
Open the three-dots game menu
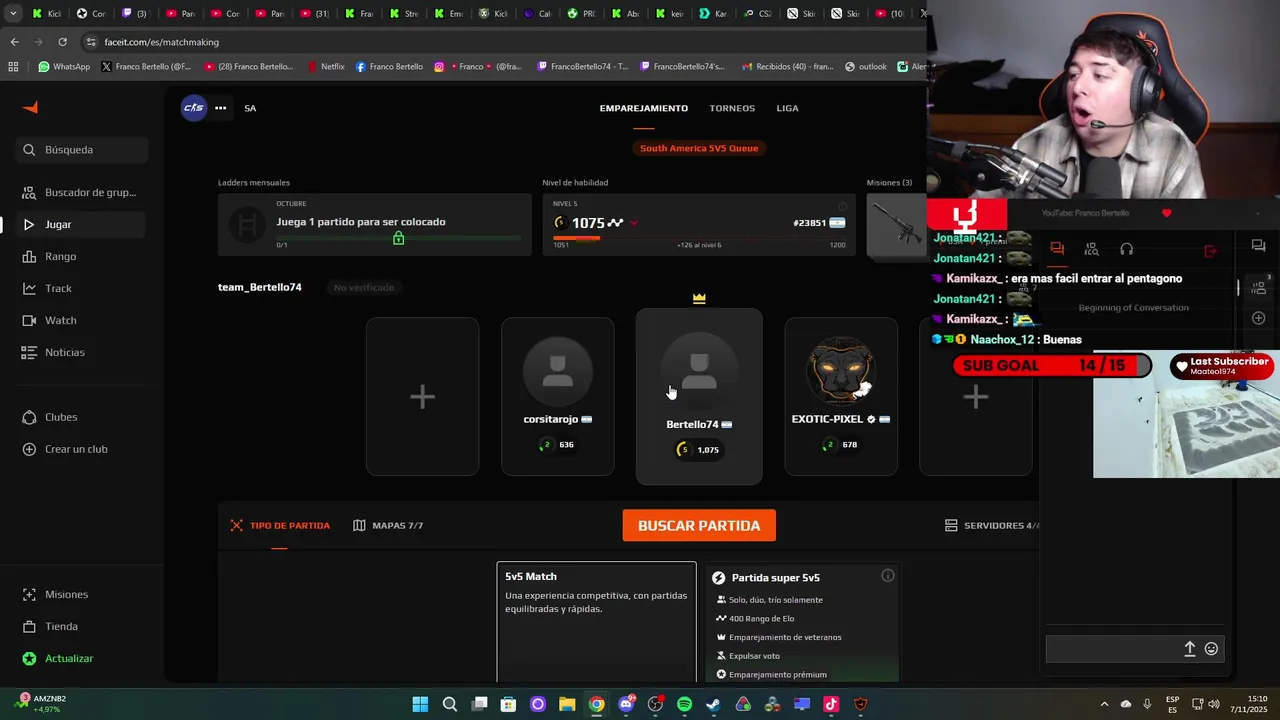point(220,108)
